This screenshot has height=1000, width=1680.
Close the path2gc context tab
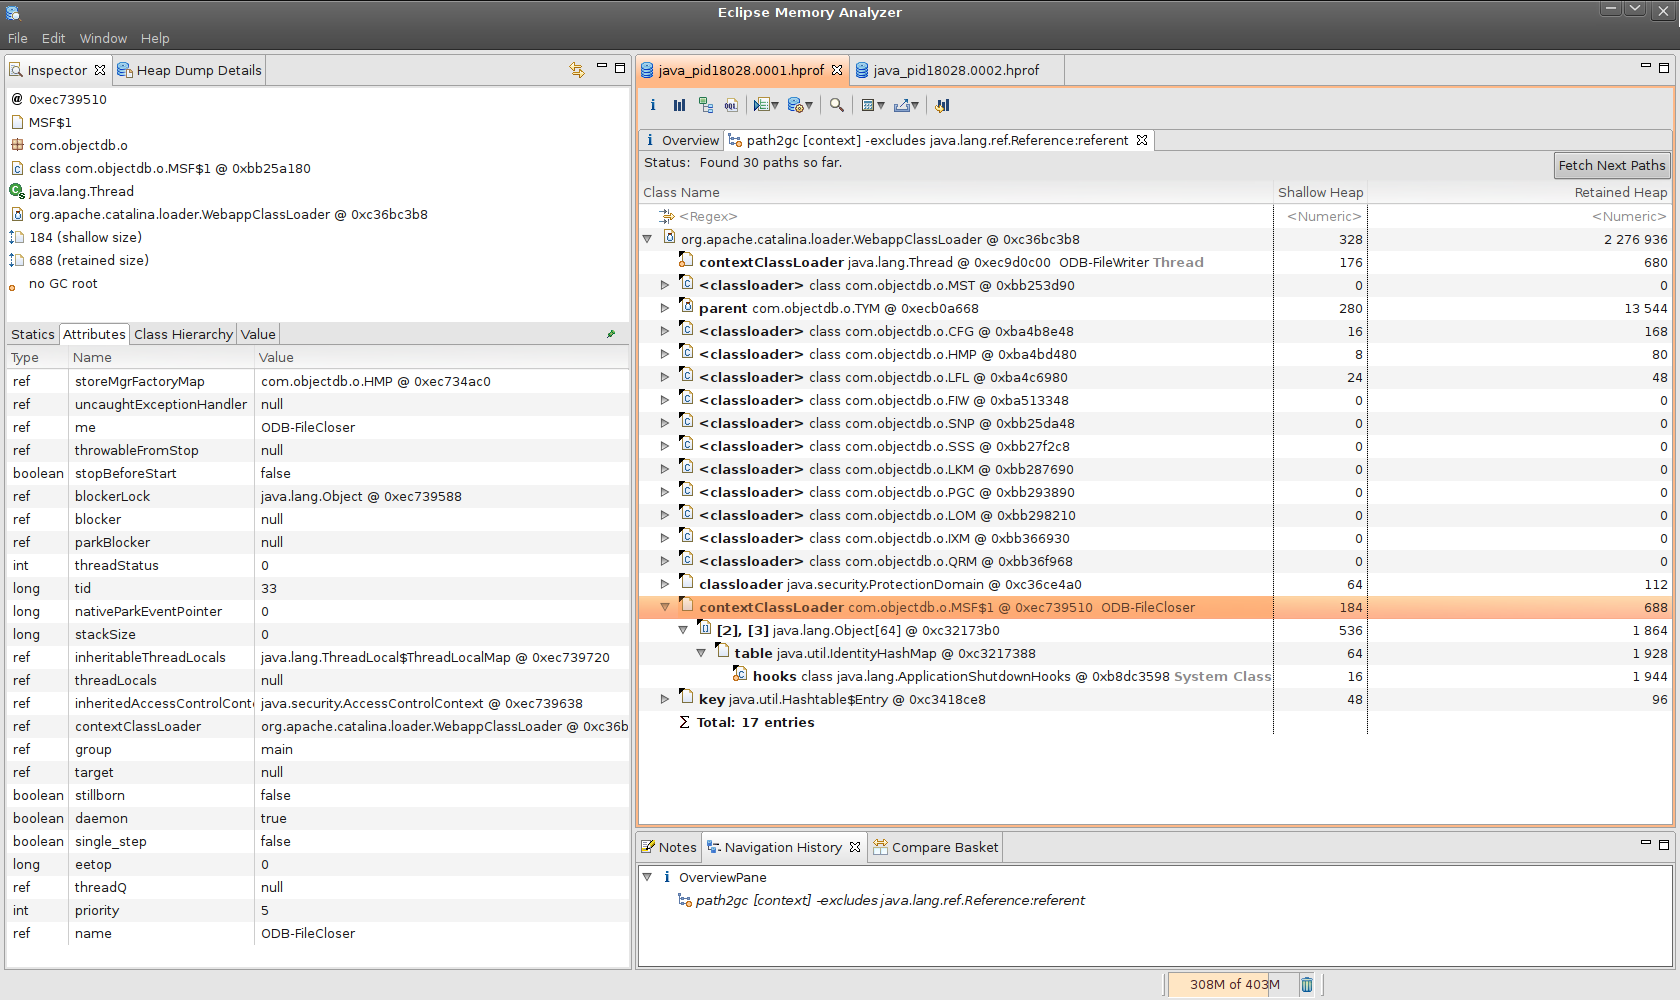(1142, 140)
